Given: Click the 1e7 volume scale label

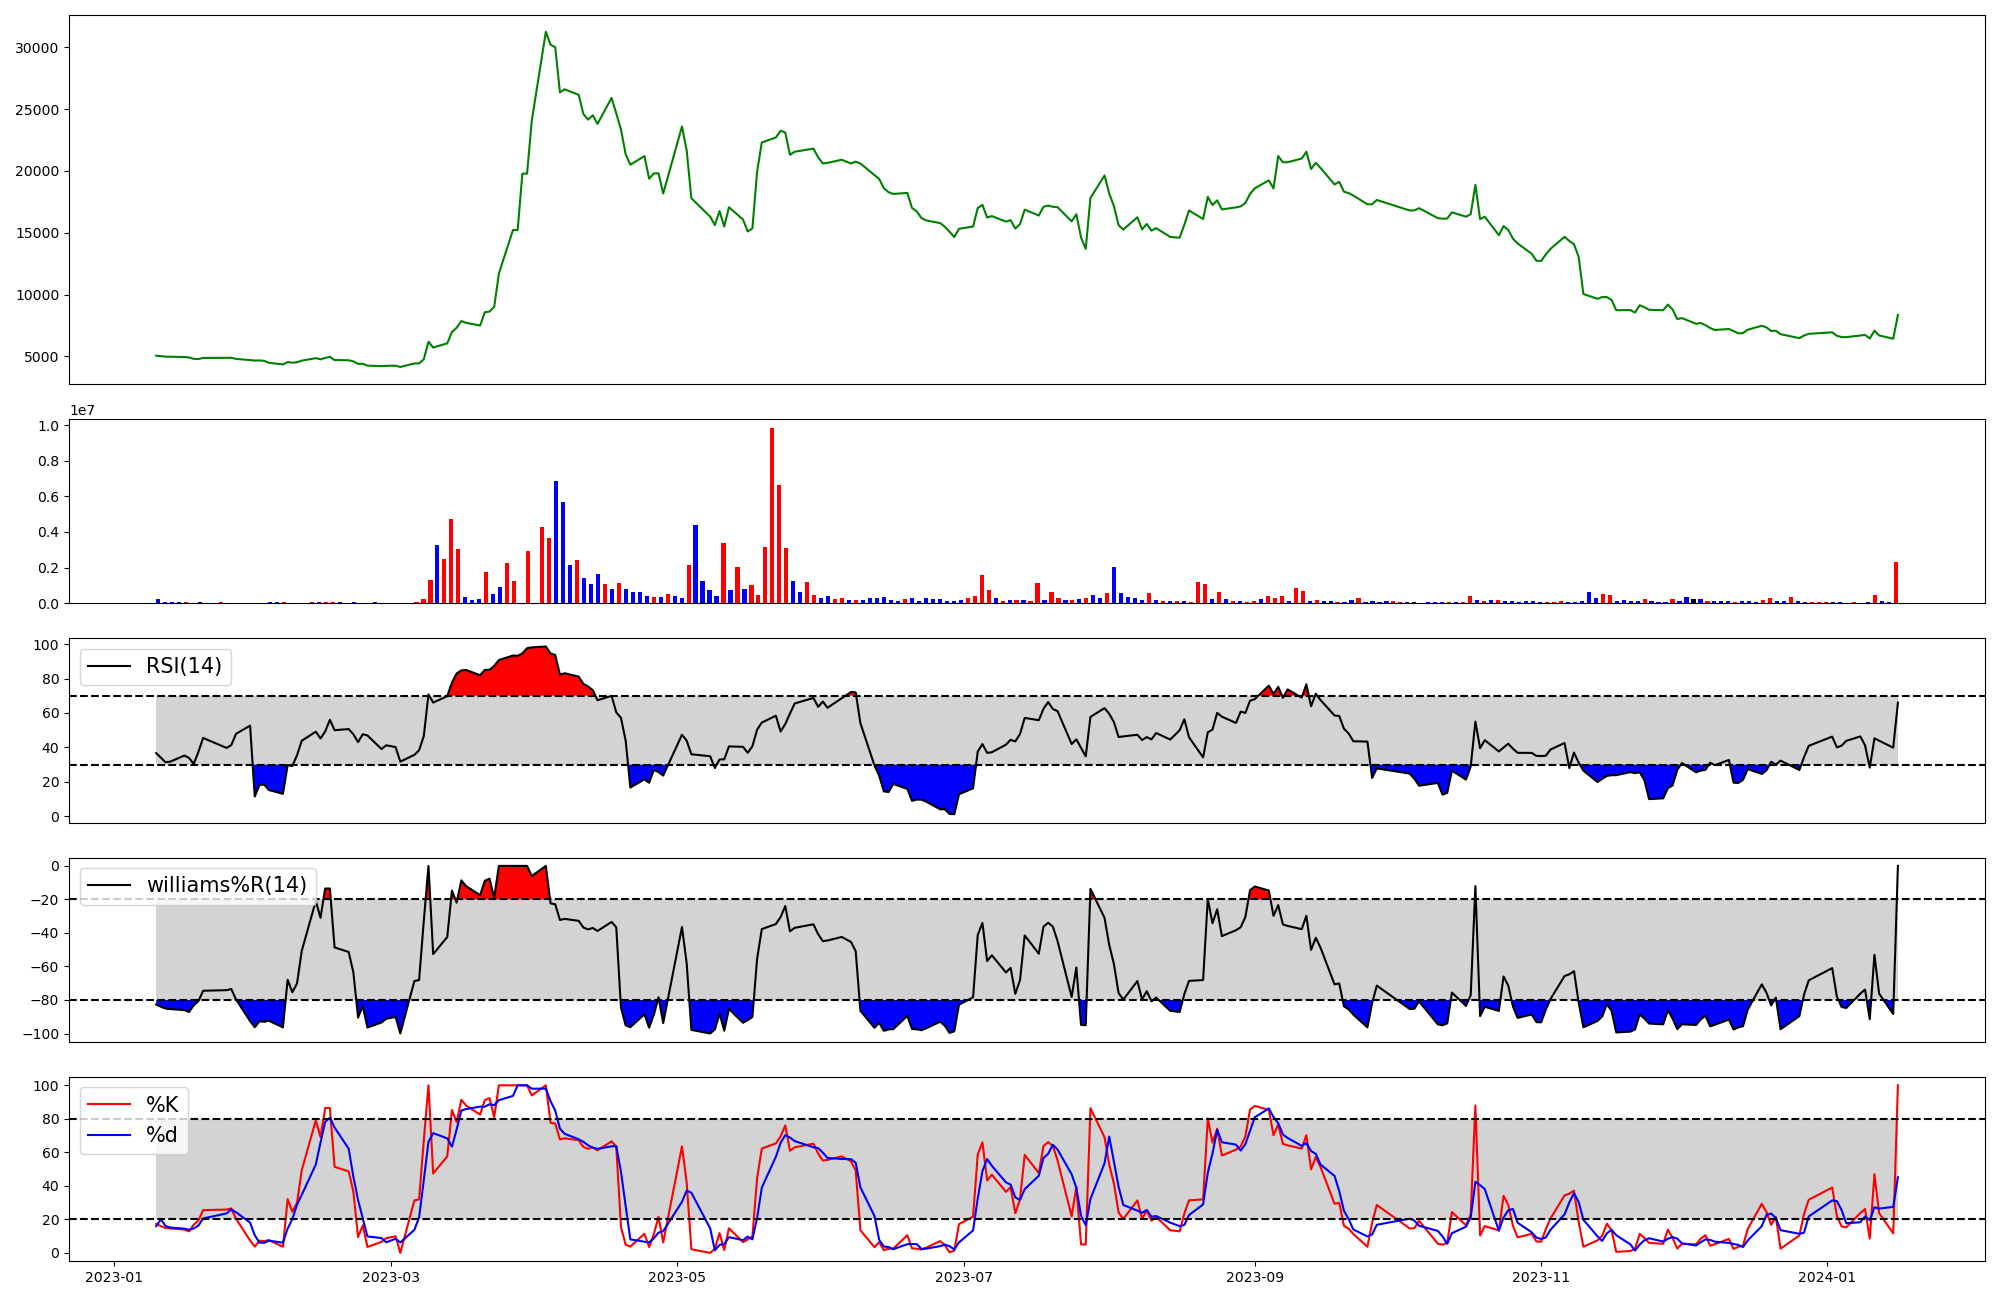Looking at the screenshot, I should coord(82,410).
